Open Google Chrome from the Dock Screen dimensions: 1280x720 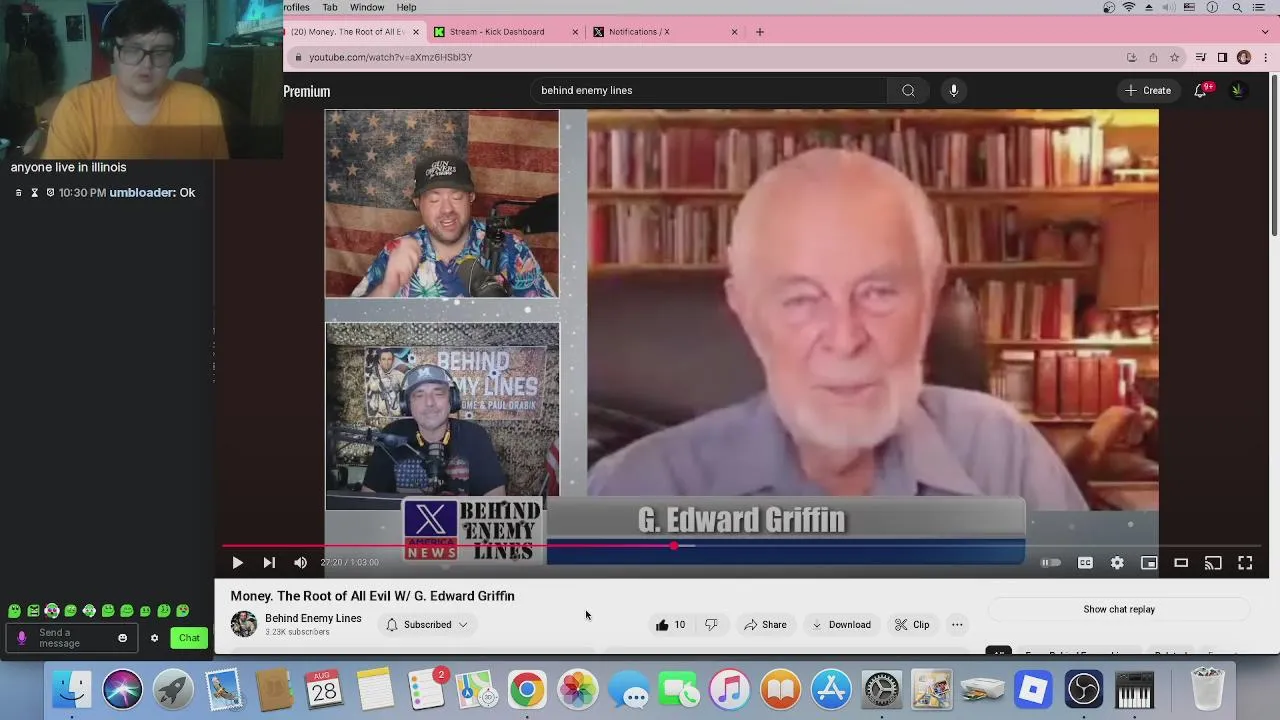[x=526, y=690]
